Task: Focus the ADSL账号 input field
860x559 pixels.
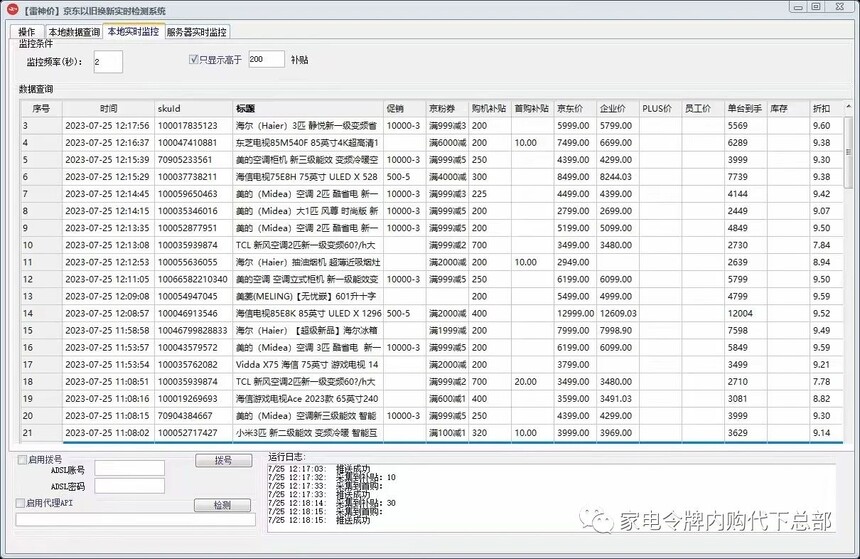Action: pyautogui.click(x=129, y=468)
